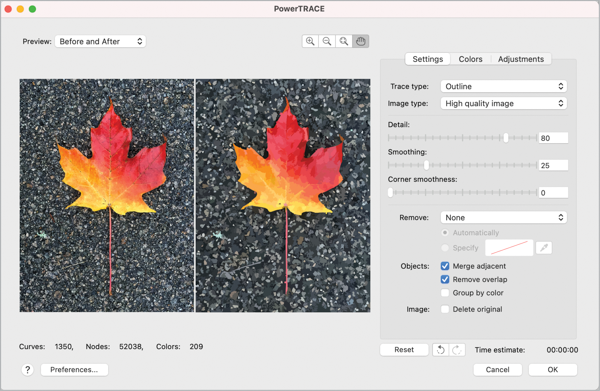The height and width of the screenshot is (391, 600).
Task: Uncheck Remove overlap option
Action: coord(445,279)
